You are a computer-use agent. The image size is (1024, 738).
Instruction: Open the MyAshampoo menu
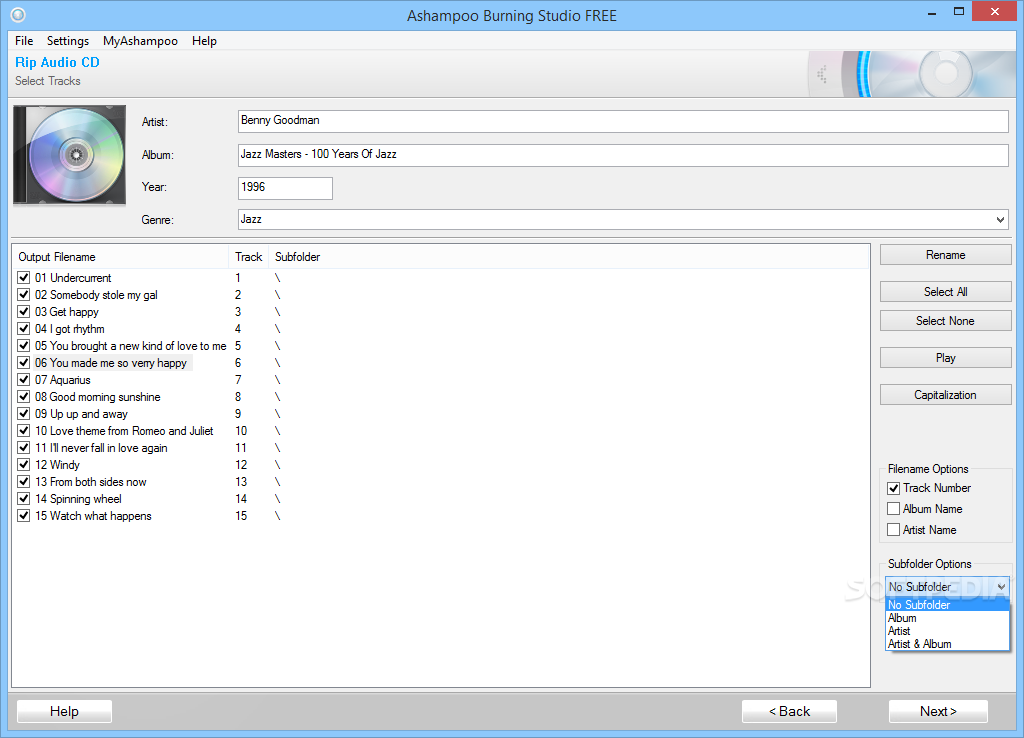tap(140, 40)
